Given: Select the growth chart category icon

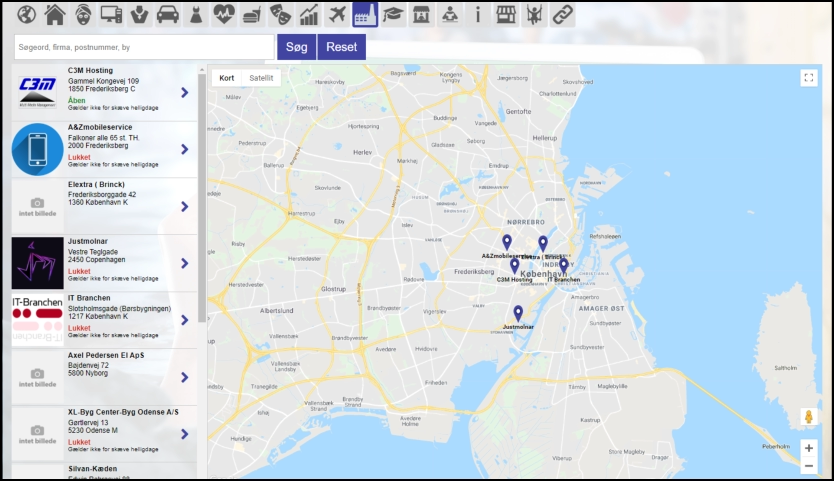Looking at the screenshot, I should pyautogui.click(x=308, y=14).
